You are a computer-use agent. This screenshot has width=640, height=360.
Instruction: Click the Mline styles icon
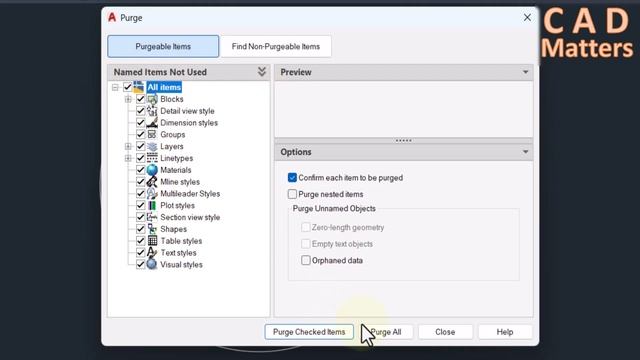(x=152, y=182)
